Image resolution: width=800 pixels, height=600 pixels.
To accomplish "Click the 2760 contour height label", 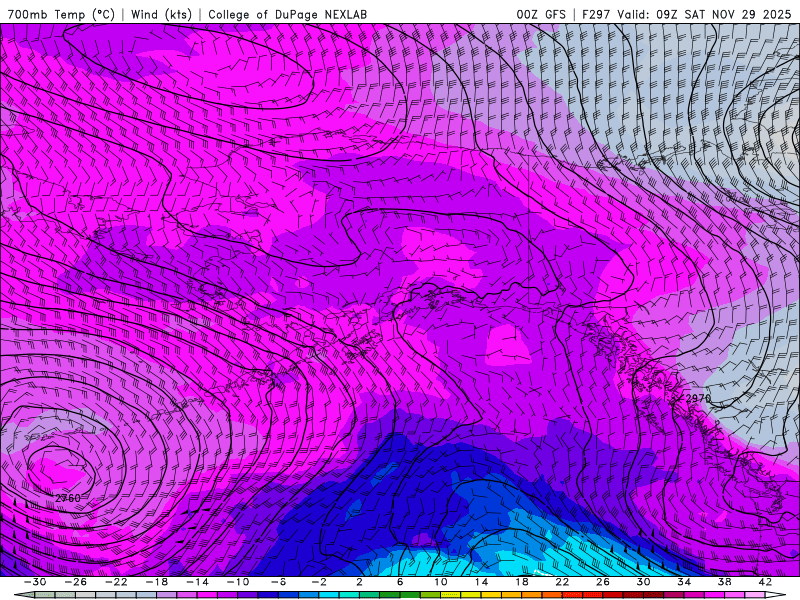I will pyautogui.click(x=68, y=498).
